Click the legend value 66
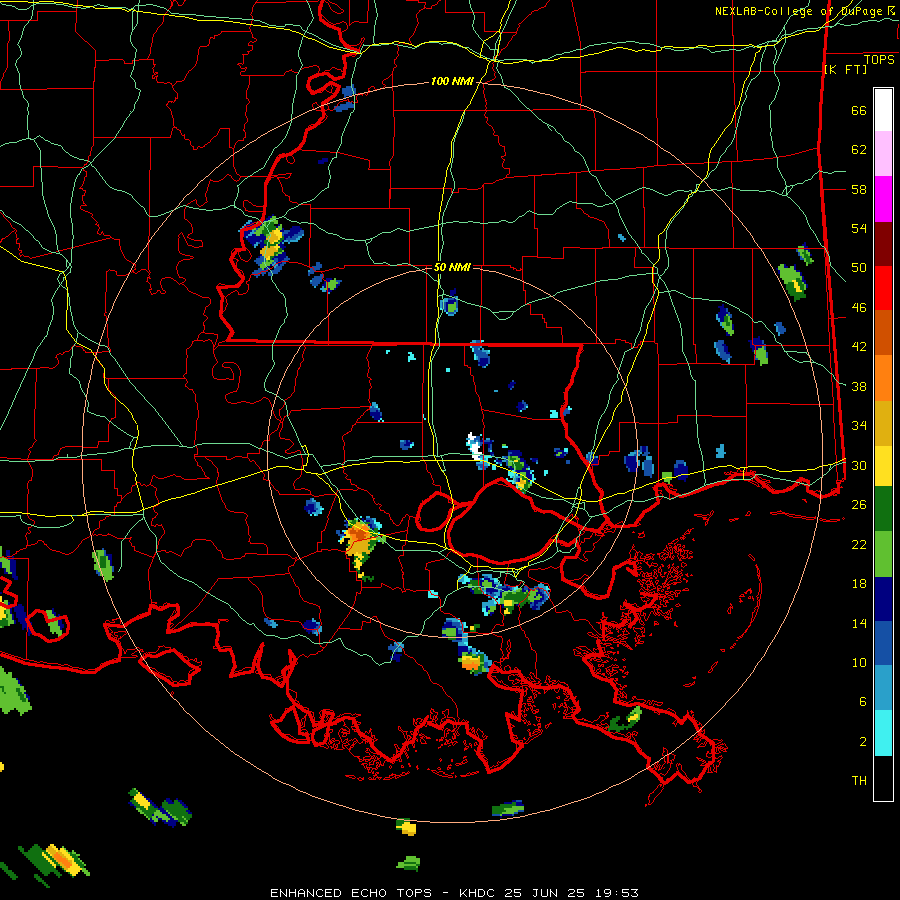Screen dimensions: 900x900 [x=859, y=110]
